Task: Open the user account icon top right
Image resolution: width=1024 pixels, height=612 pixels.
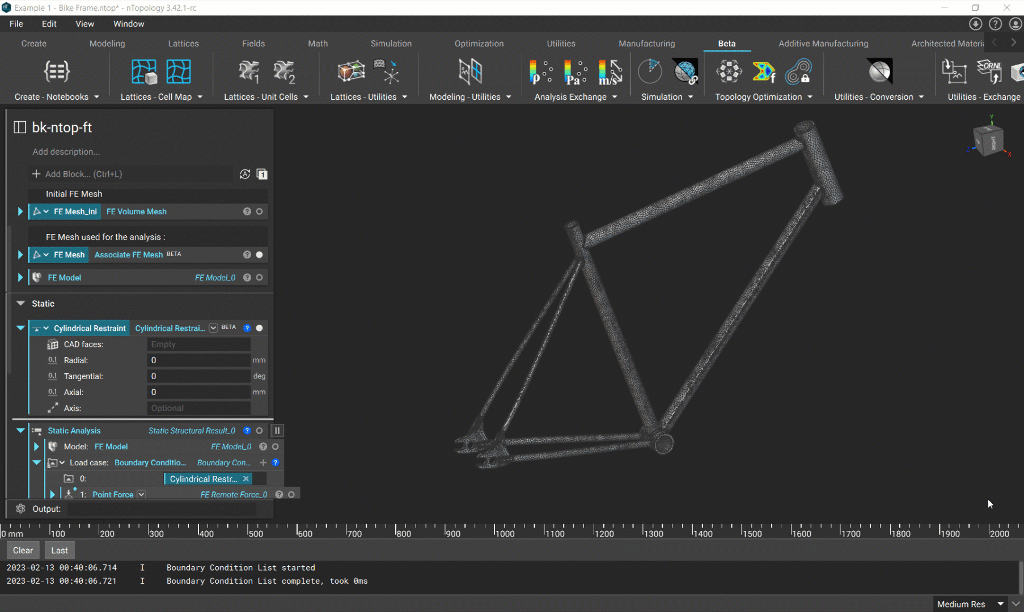Action: point(1016,24)
